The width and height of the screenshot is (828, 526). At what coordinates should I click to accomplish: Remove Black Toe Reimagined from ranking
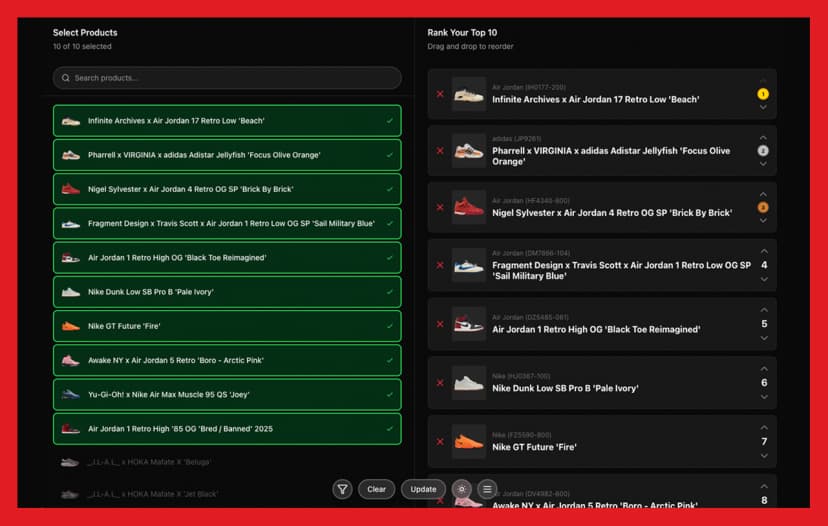click(440, 324)
